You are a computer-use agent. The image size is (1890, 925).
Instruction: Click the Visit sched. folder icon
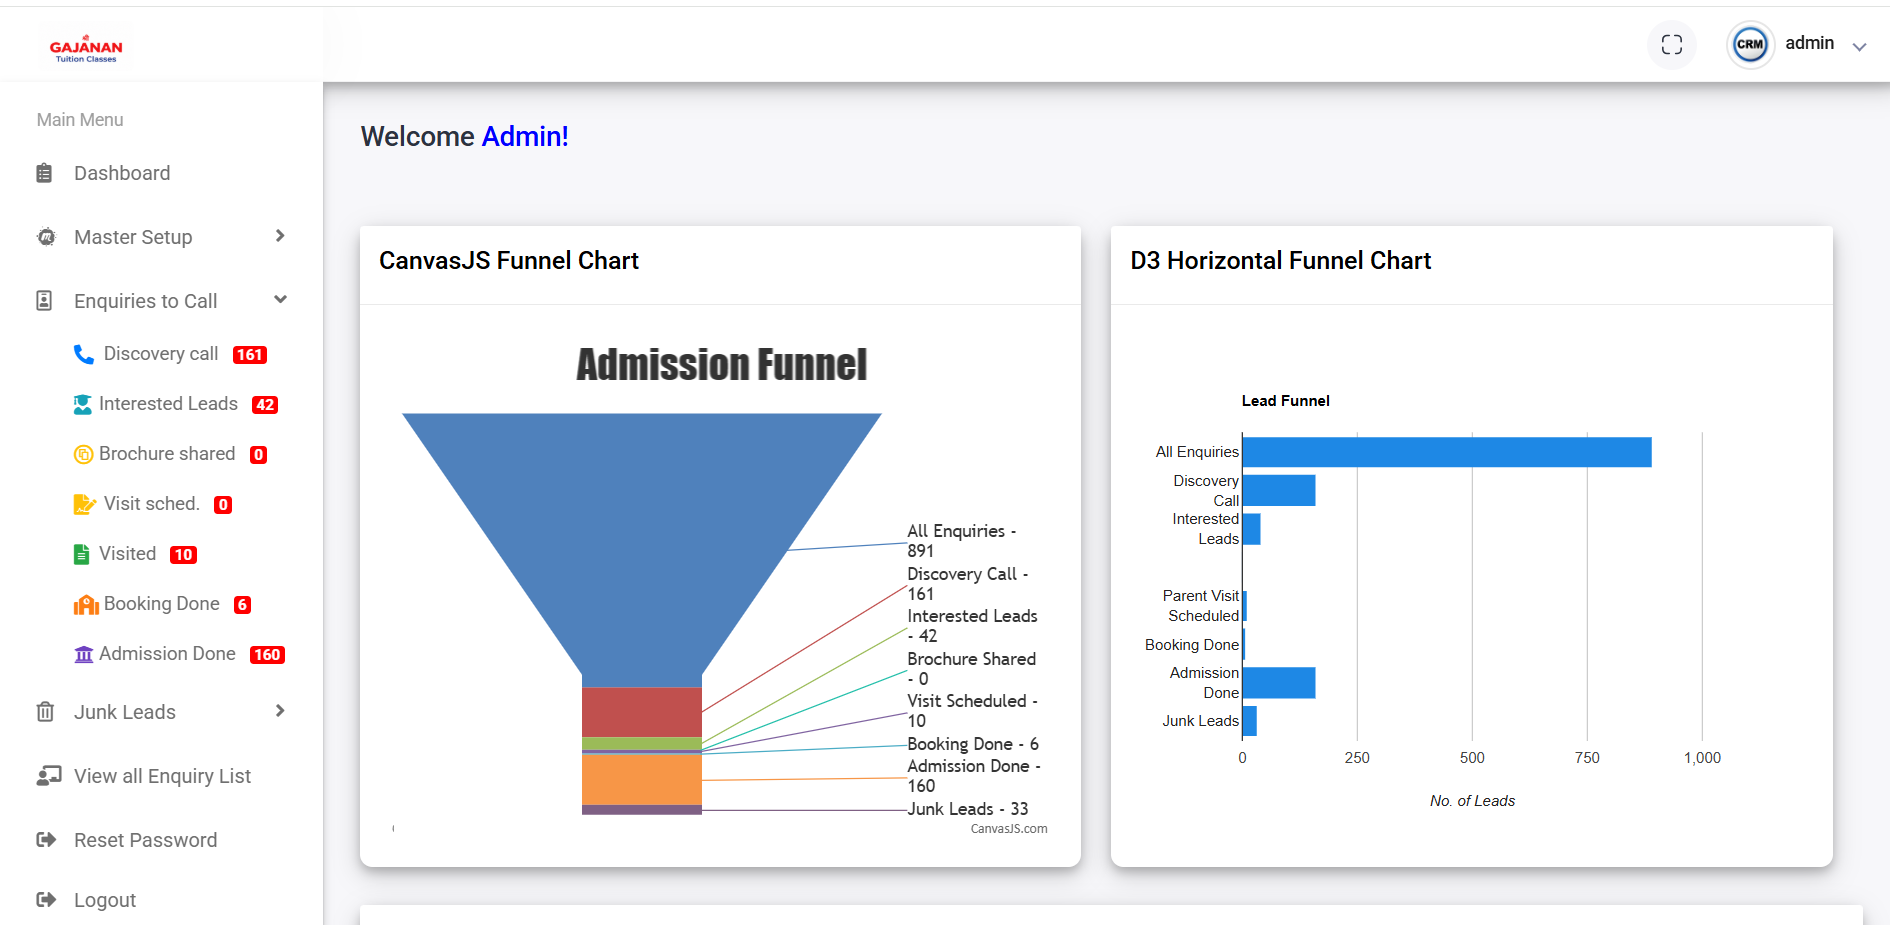tap(85, 504)
